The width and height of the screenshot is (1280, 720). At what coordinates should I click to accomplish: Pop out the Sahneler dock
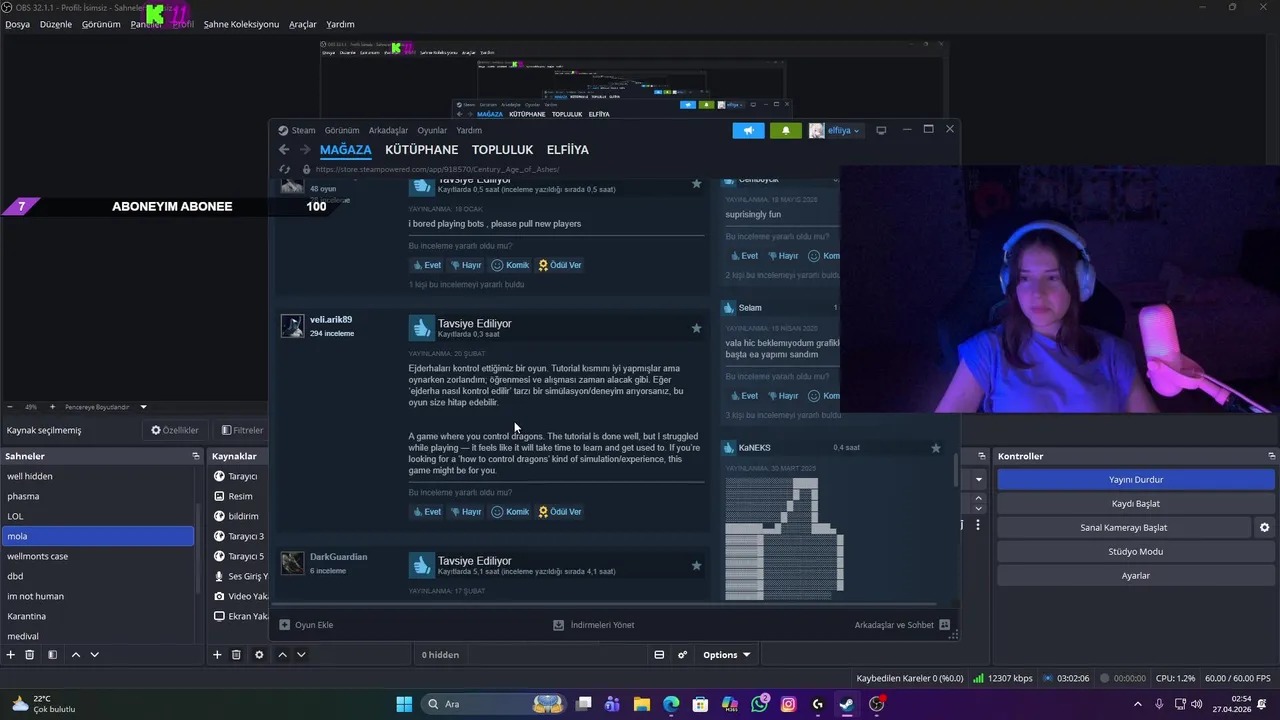[196, 456]
